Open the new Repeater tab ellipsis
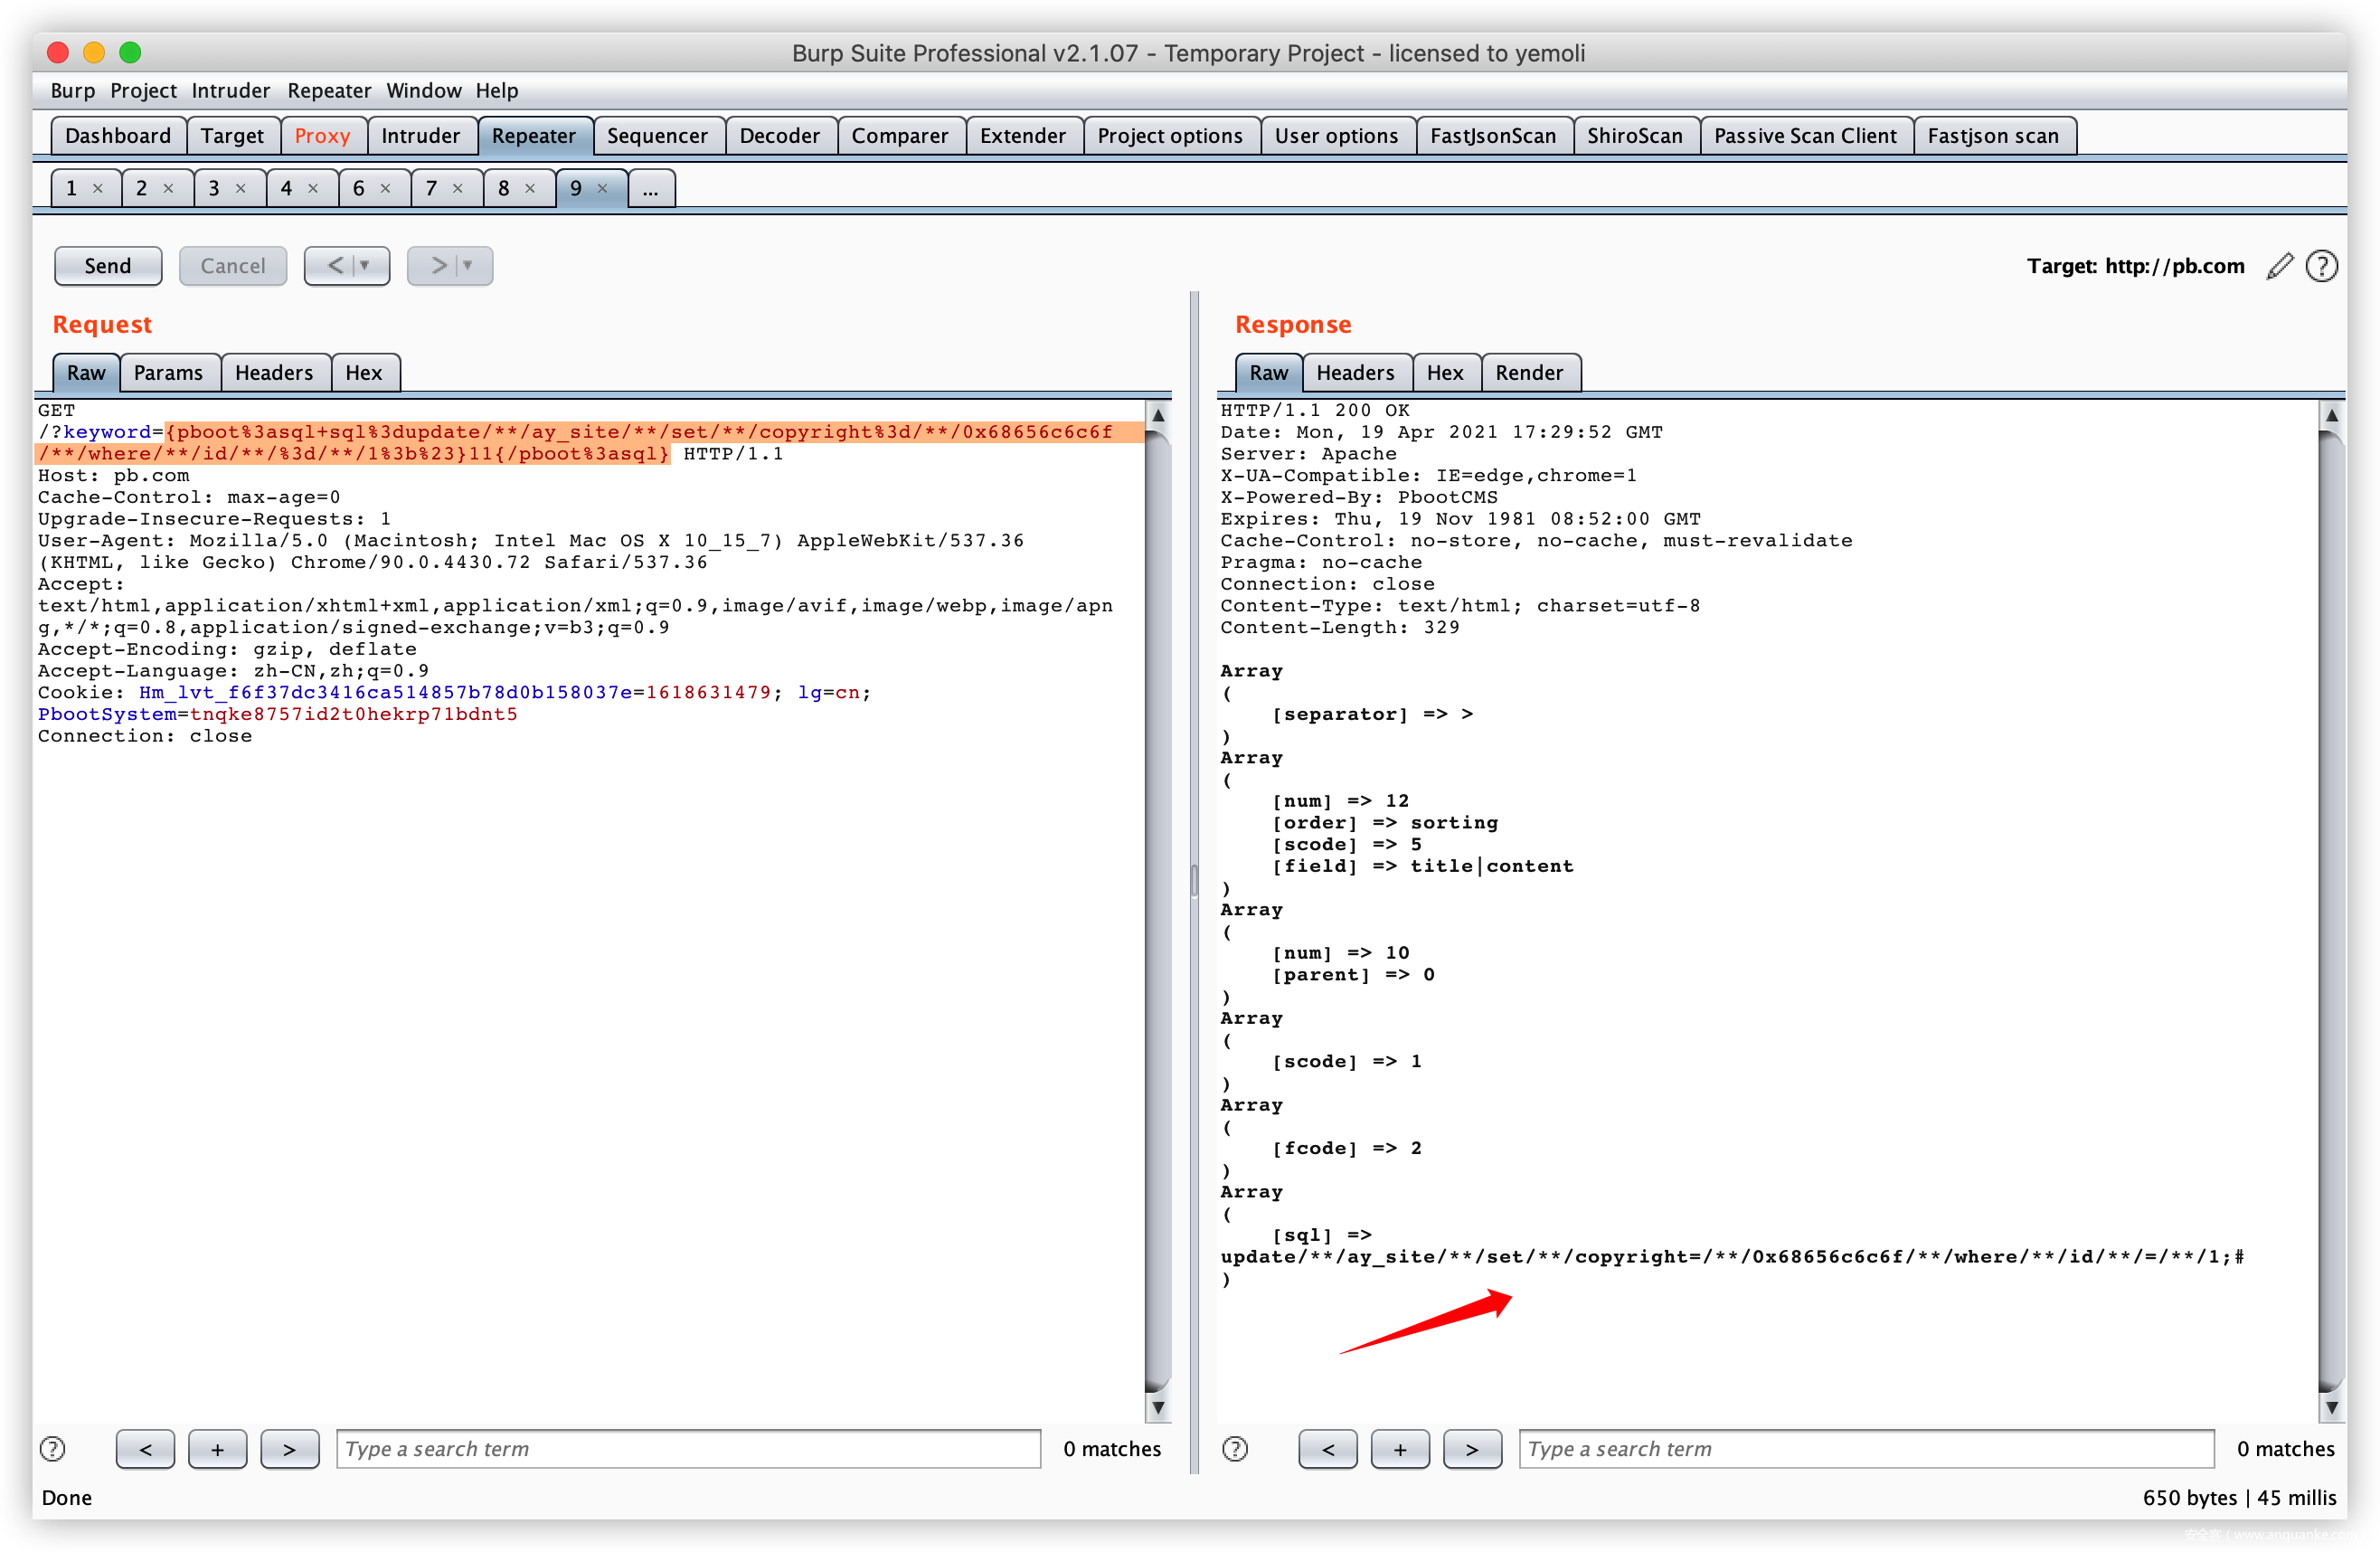Image resolution: width=2380 pixels, height=1552 pixels. pyautogui.click(x=651, y=188)
